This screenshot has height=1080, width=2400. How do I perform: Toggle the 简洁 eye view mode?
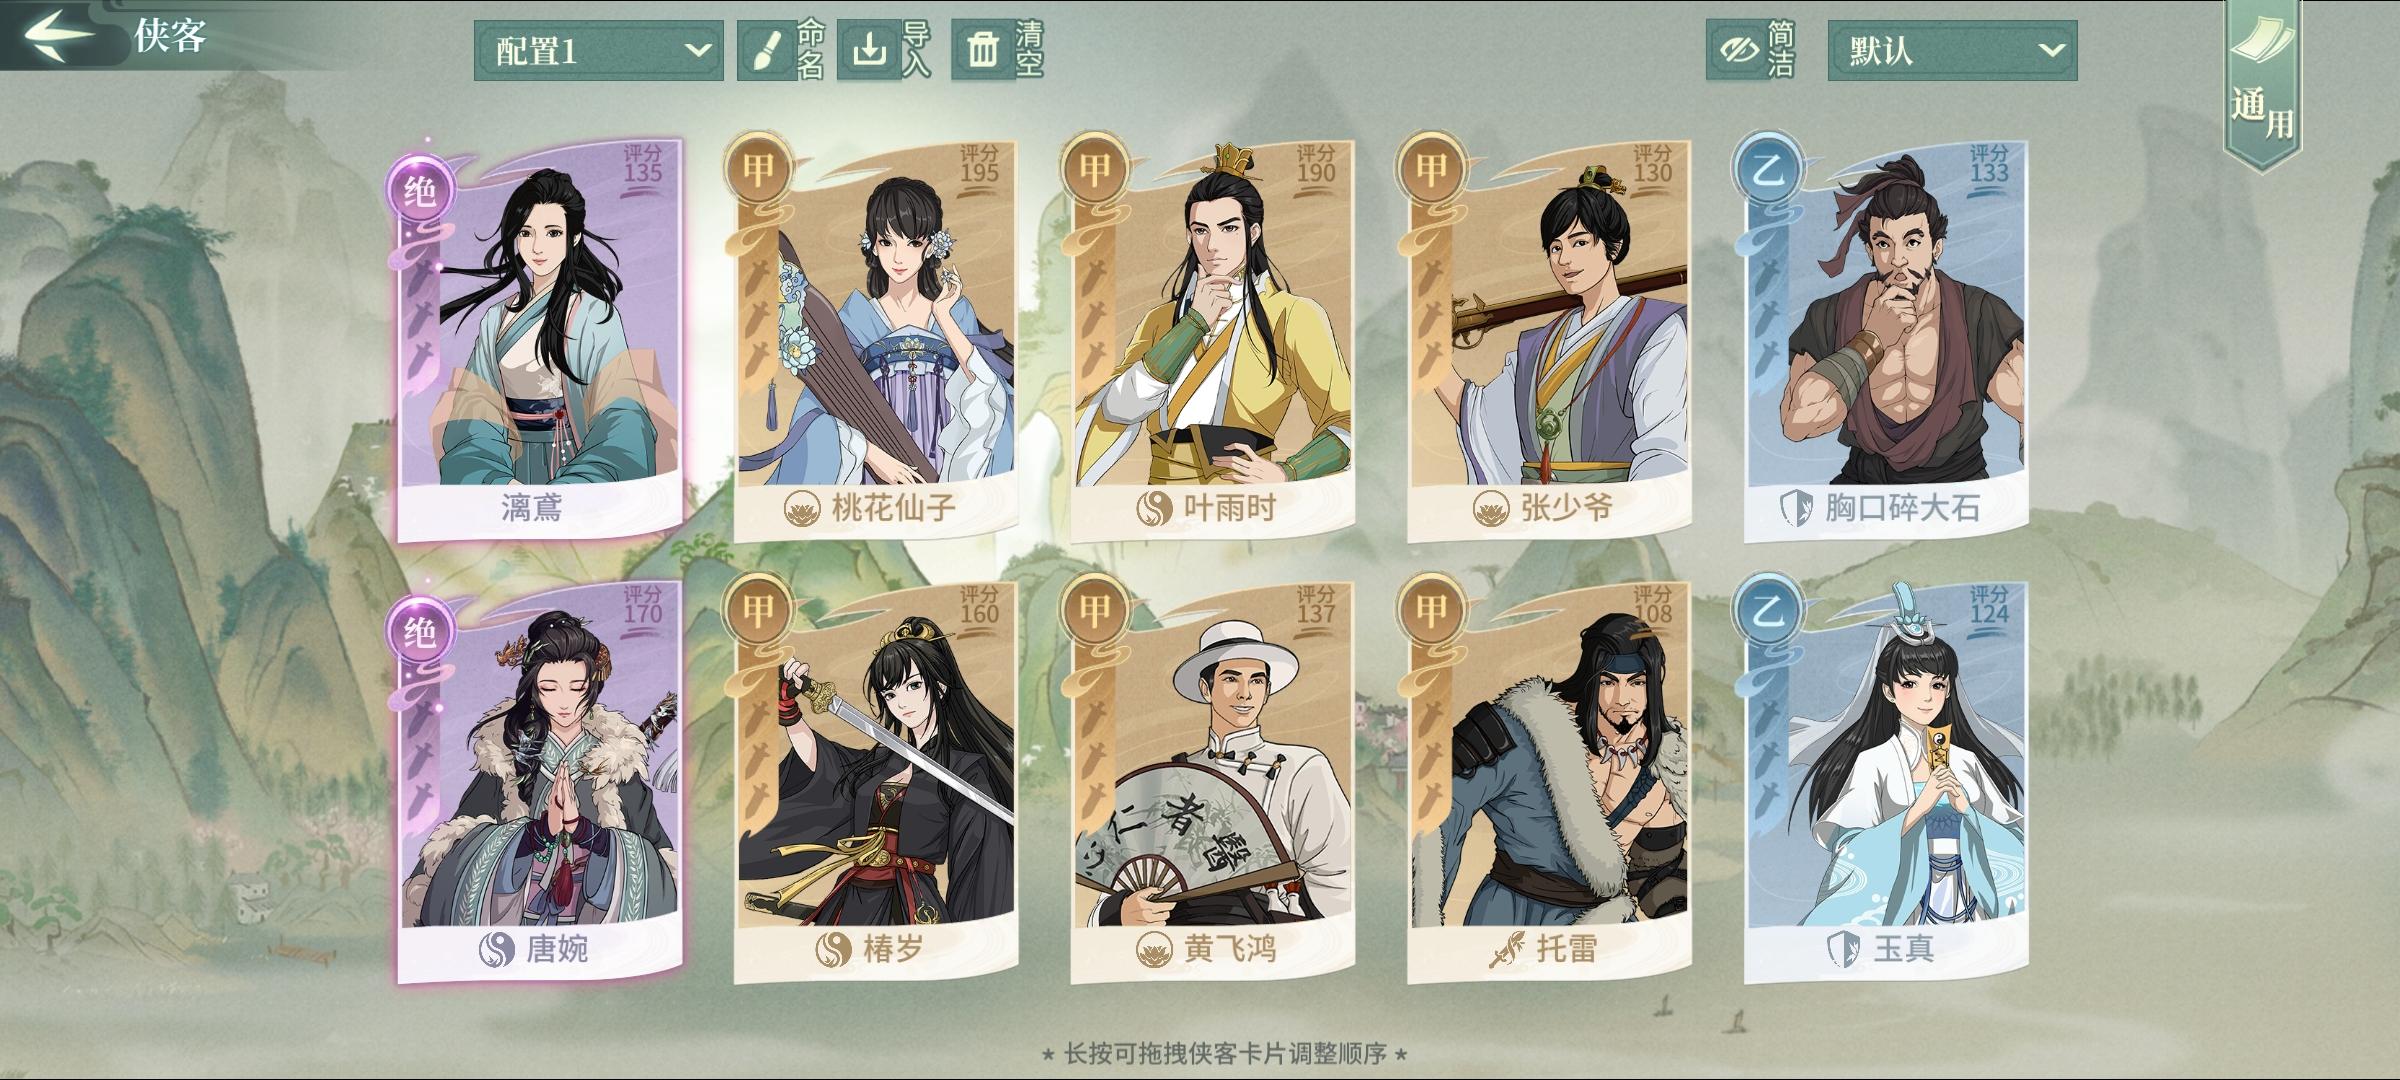coord(1752,50)
